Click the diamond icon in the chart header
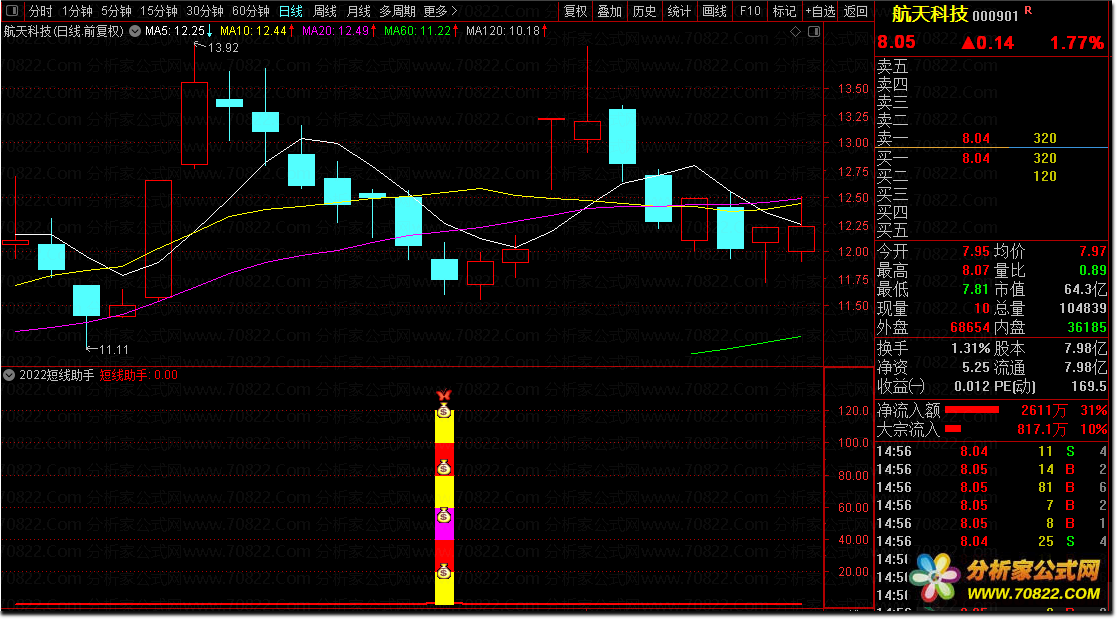Screen dimensions: 1118x619 [796, 31]
